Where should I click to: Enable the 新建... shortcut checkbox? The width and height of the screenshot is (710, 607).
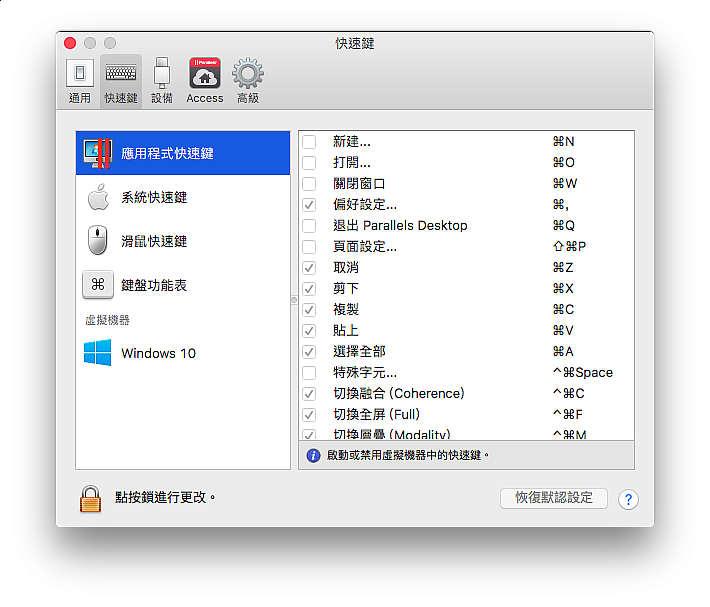[x=309, y=142]
